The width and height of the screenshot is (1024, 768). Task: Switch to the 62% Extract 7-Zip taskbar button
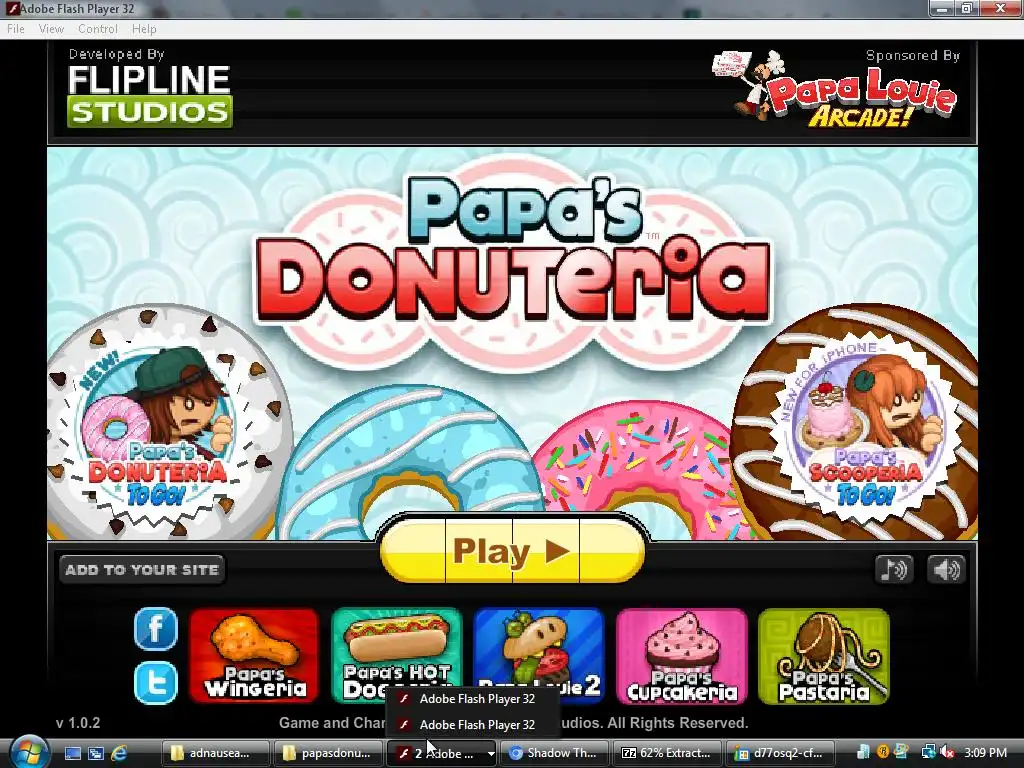point(667,753)
